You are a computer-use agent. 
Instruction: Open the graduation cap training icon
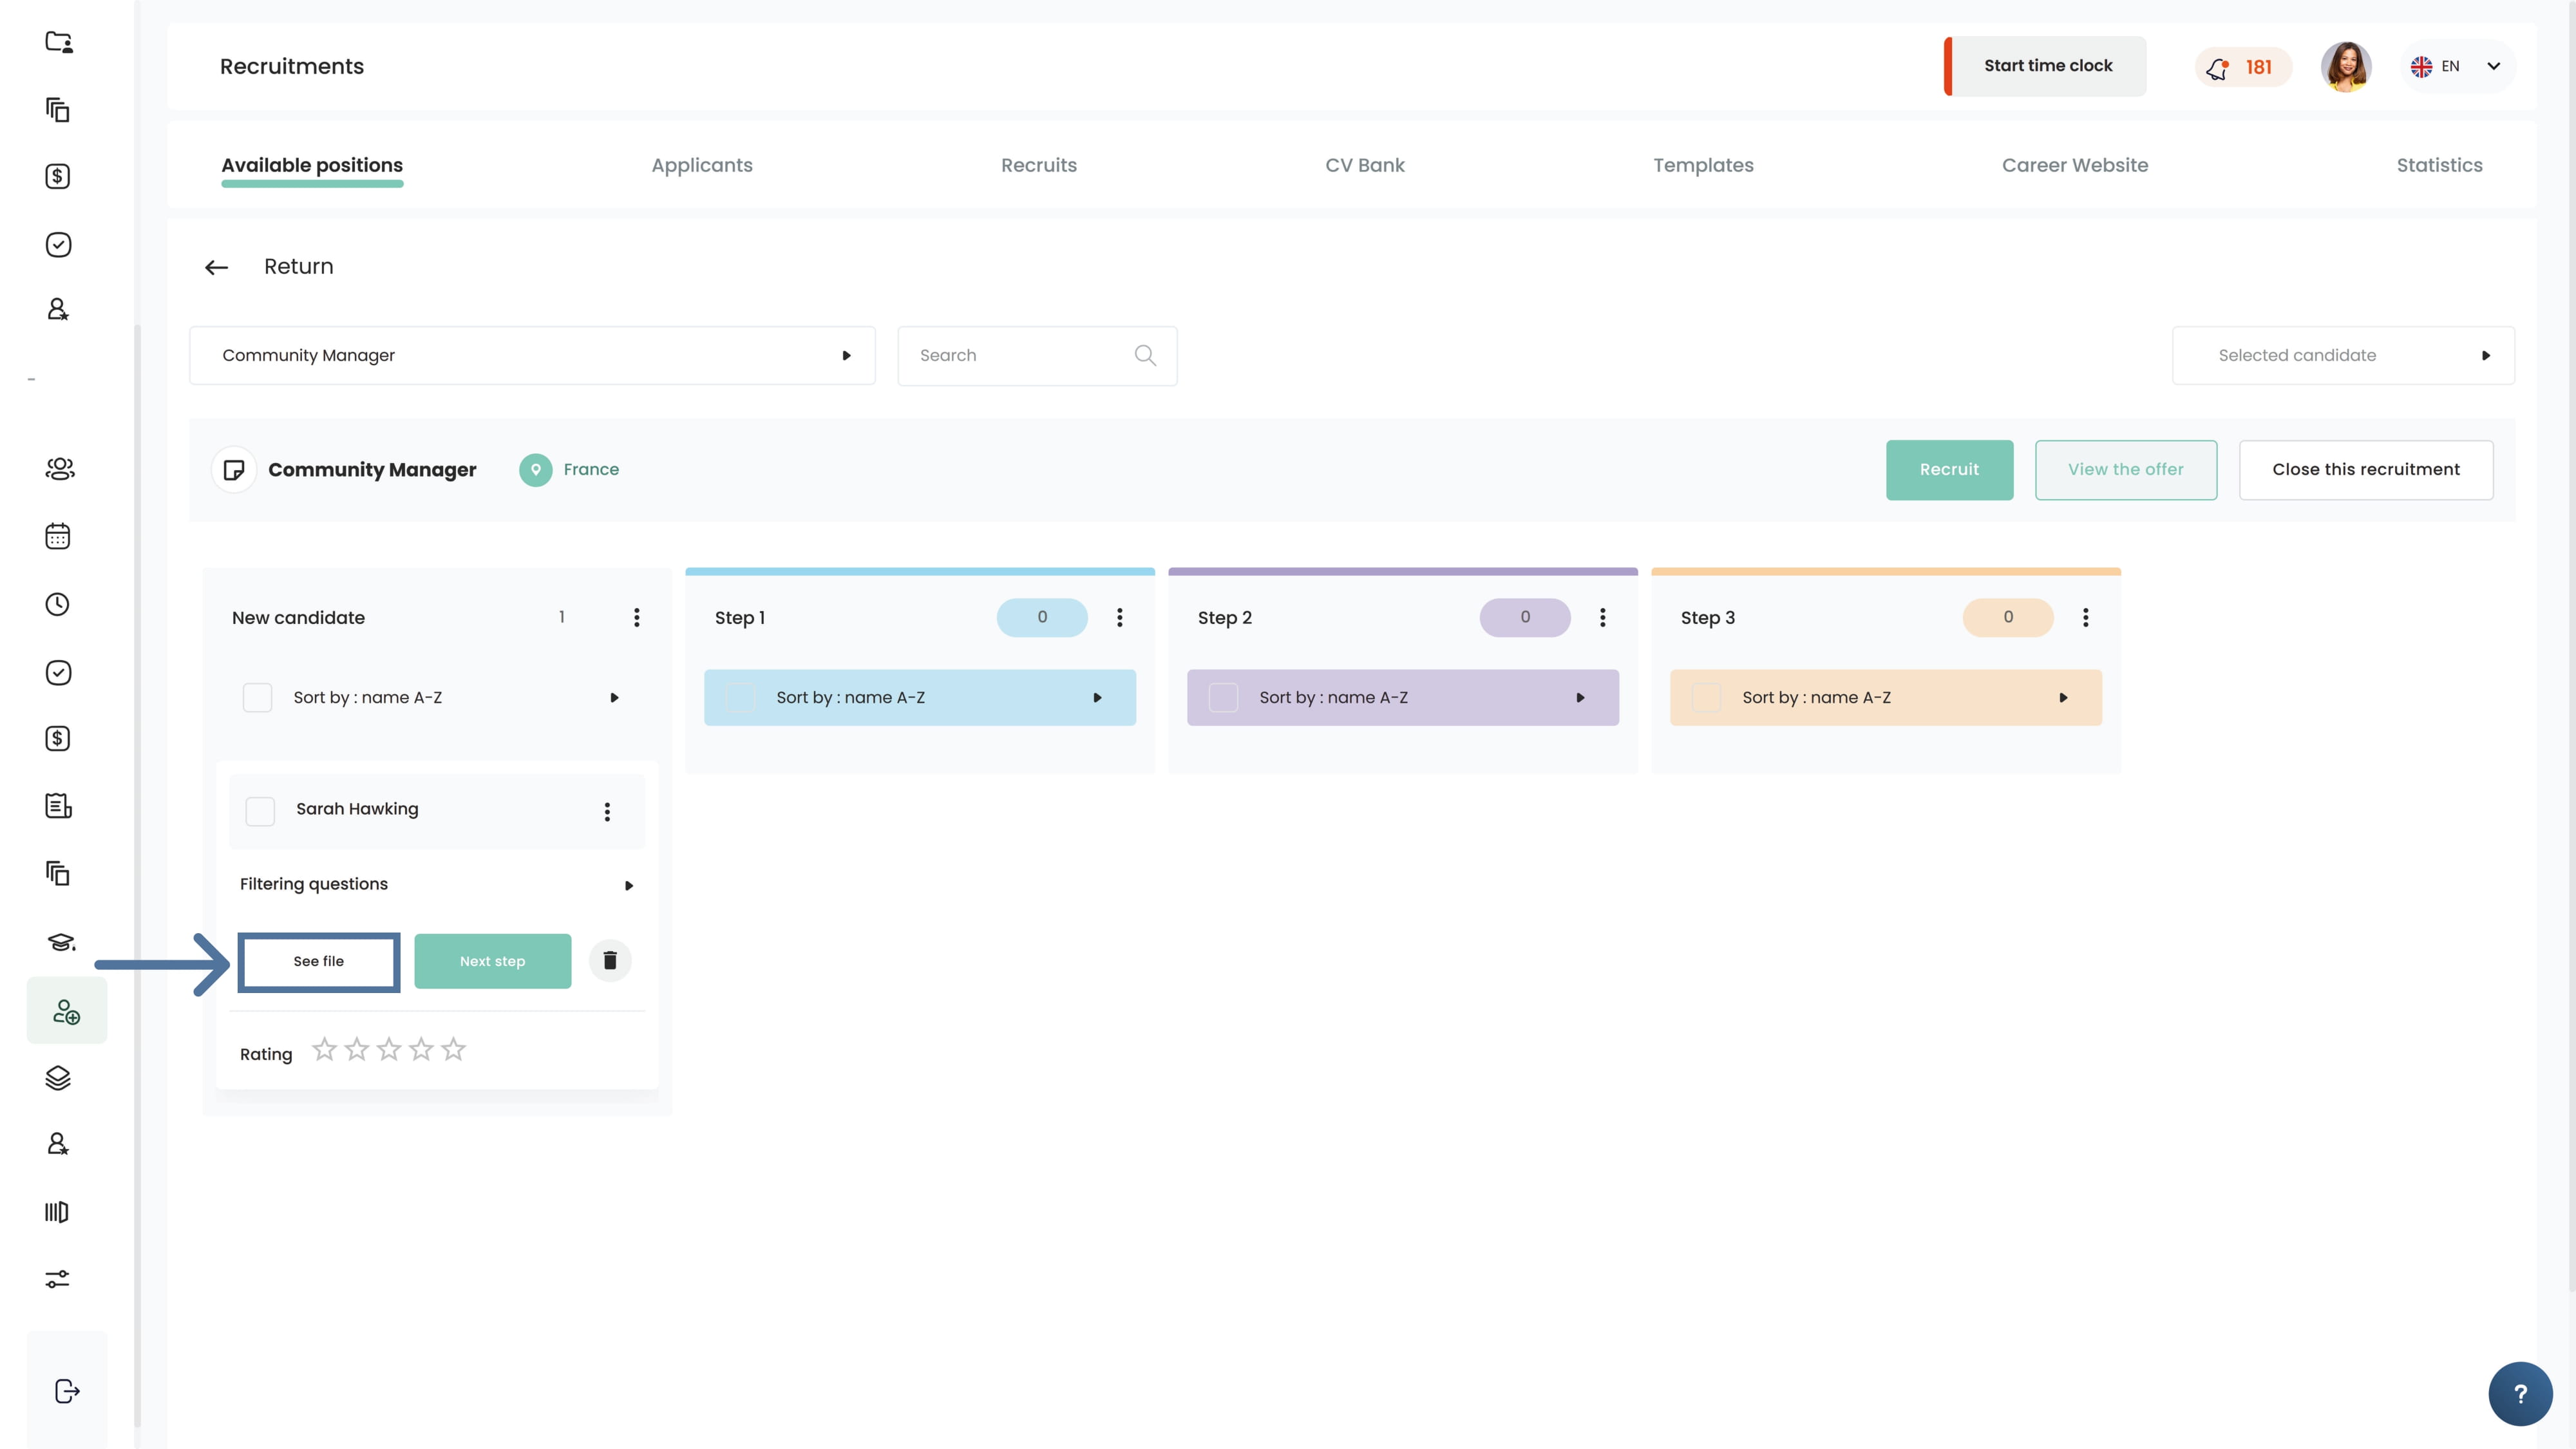[x=60, y=942]
